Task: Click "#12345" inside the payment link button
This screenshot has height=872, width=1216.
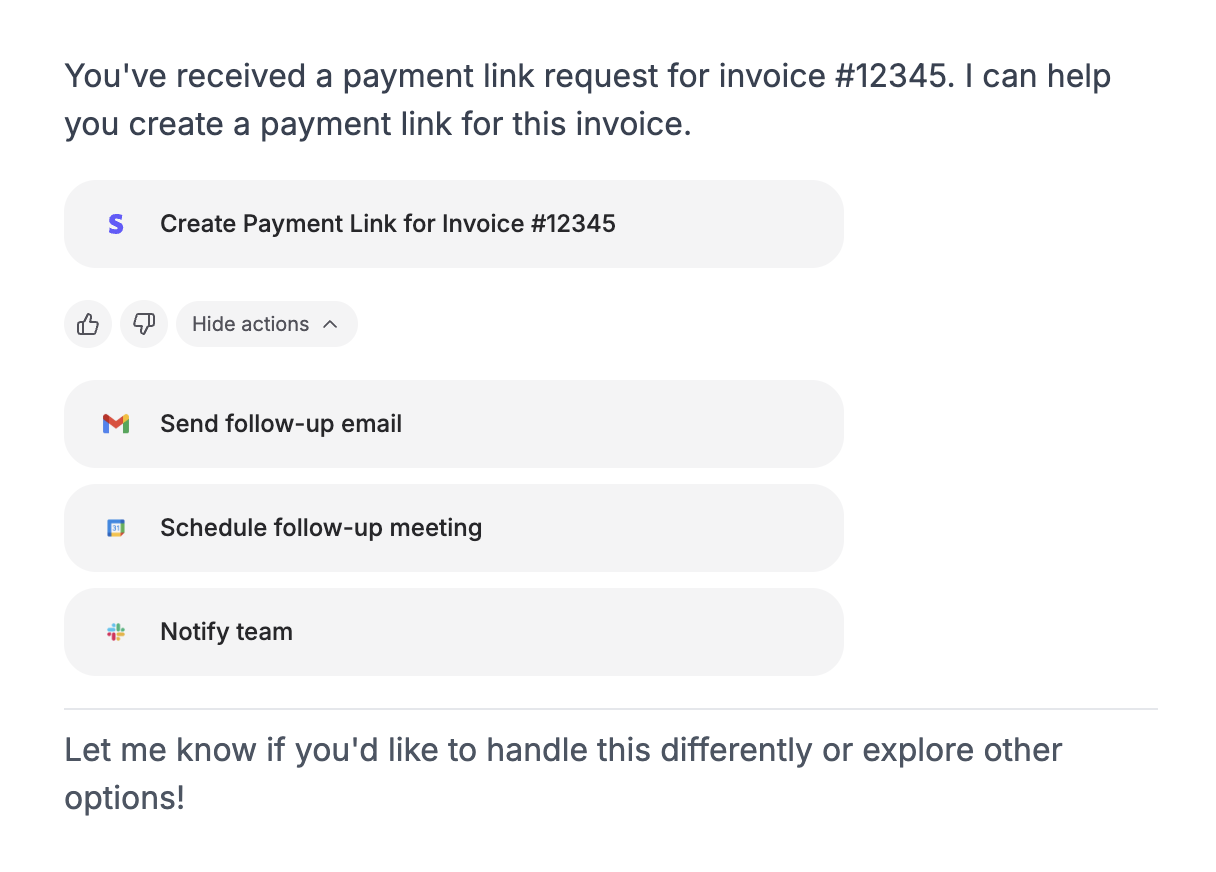Action: pyautogui.click(x=573, y=224)
